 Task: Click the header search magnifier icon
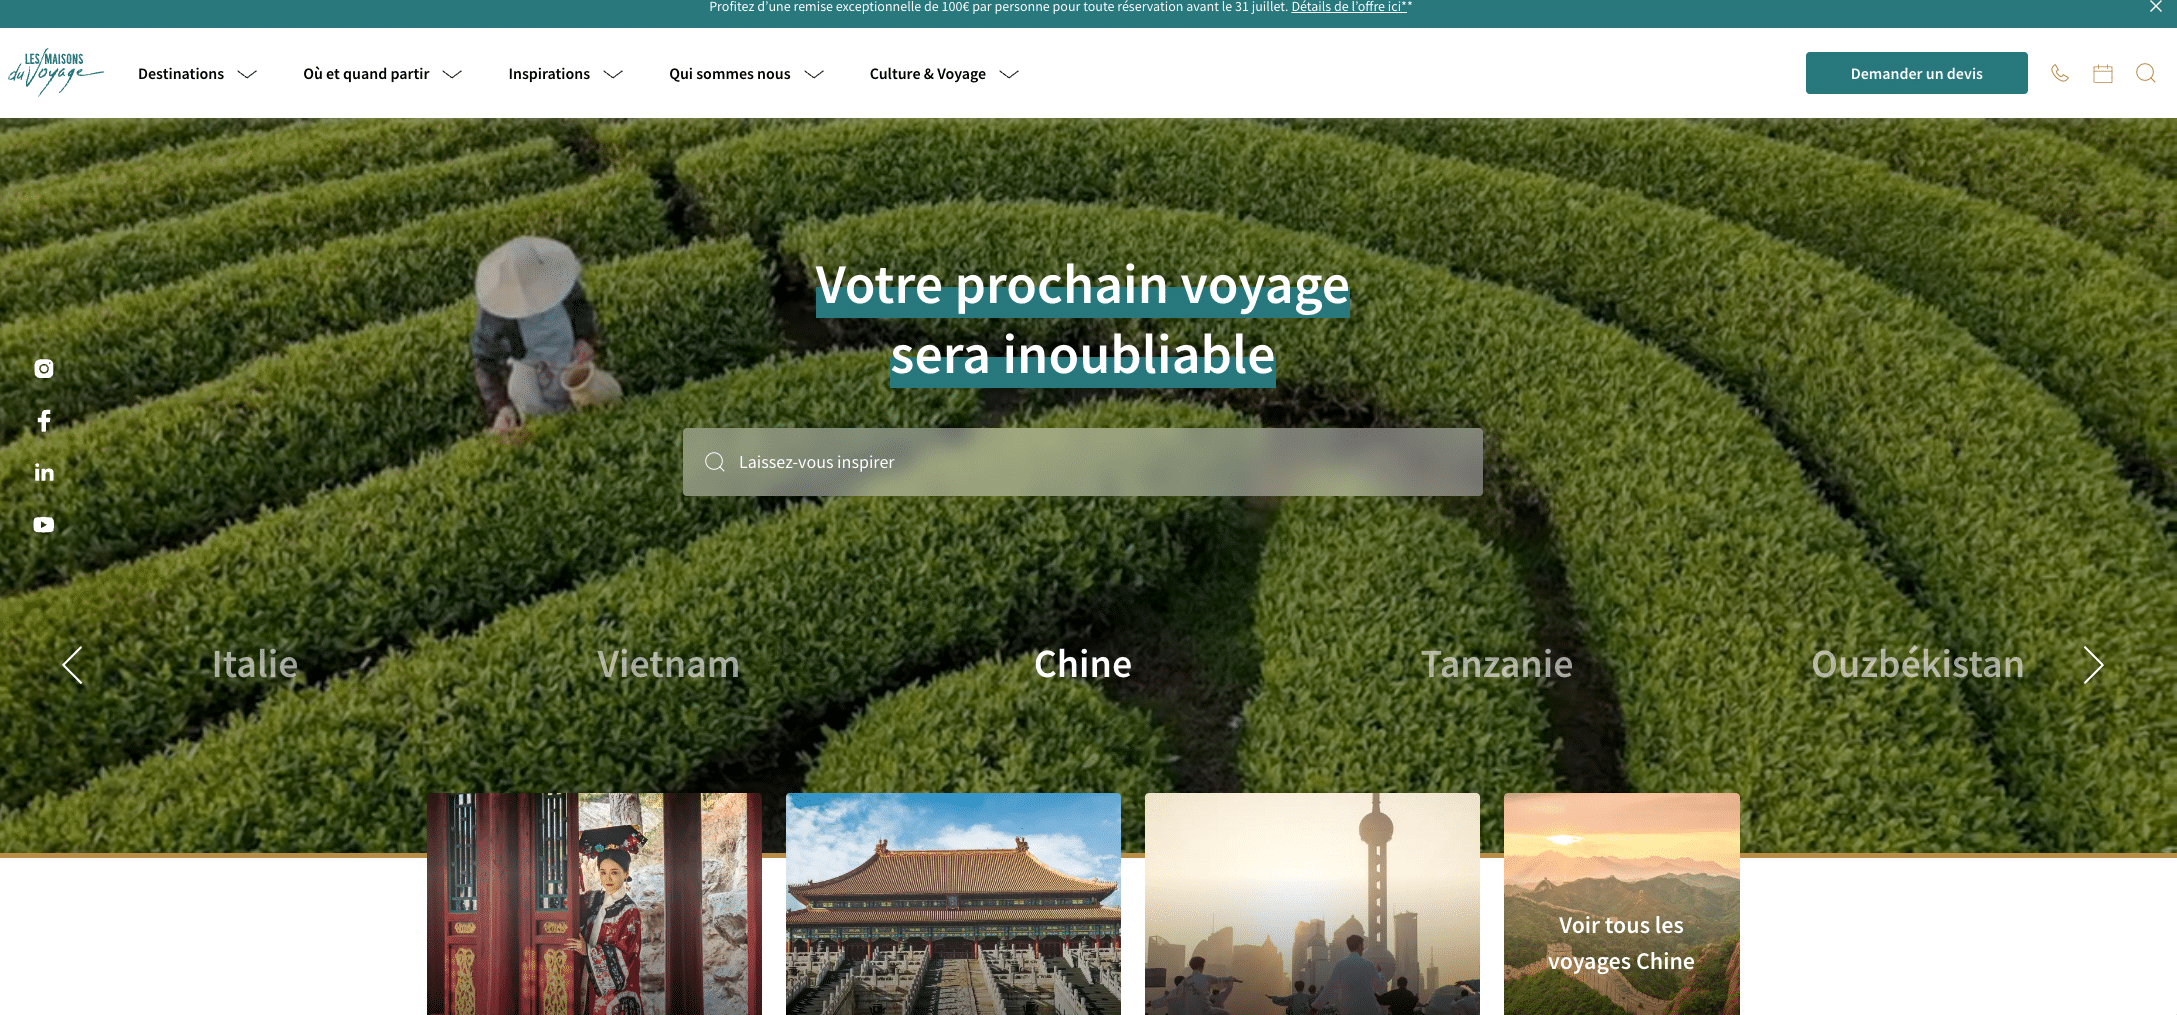2145,73
